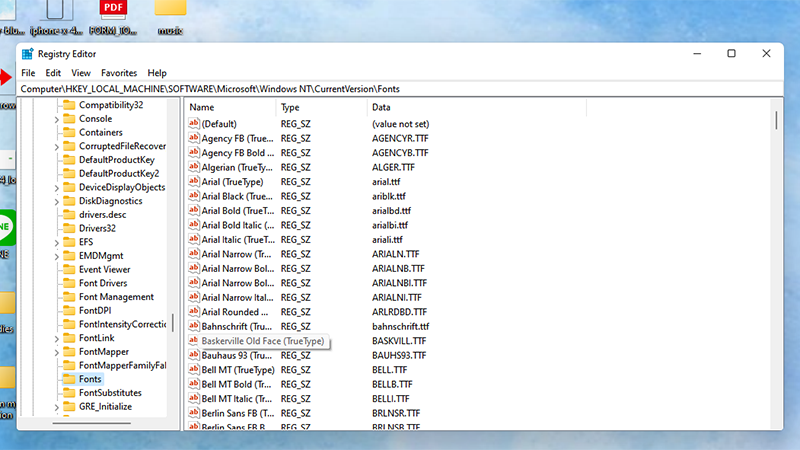Screen dimensions: 800x450
Task: Select the Arial Bold Italic value name
Action: (x=237, y=225)
